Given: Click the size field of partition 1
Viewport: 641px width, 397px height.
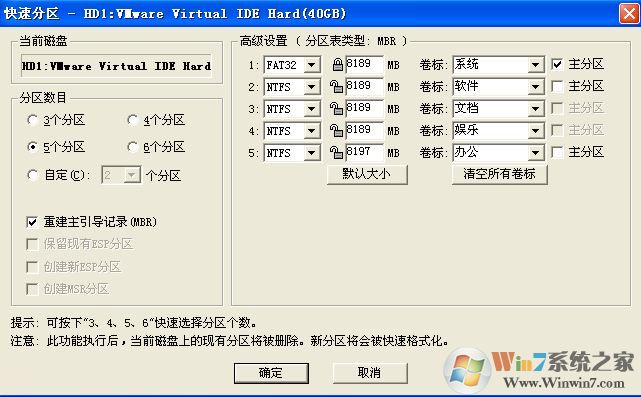Looking at the screenshot, I should [x=365, y=65].
